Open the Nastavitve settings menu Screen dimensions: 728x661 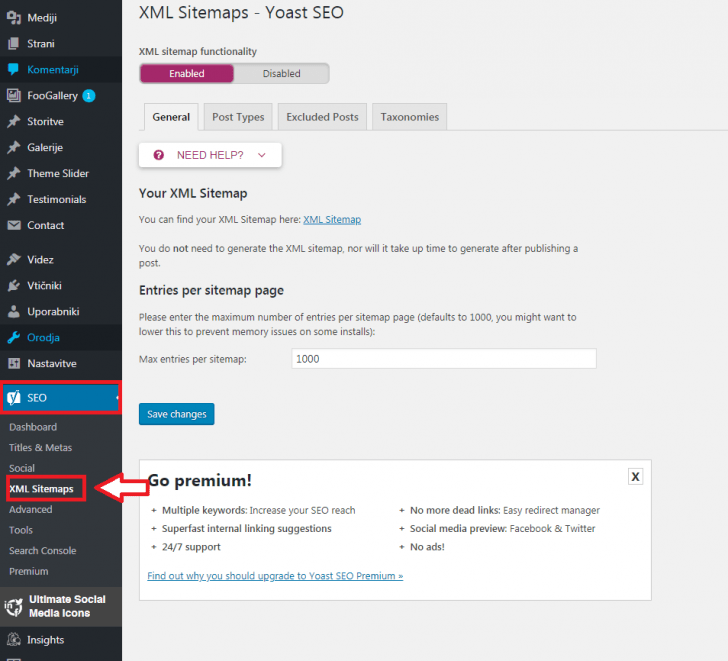(x=52, y=363)
